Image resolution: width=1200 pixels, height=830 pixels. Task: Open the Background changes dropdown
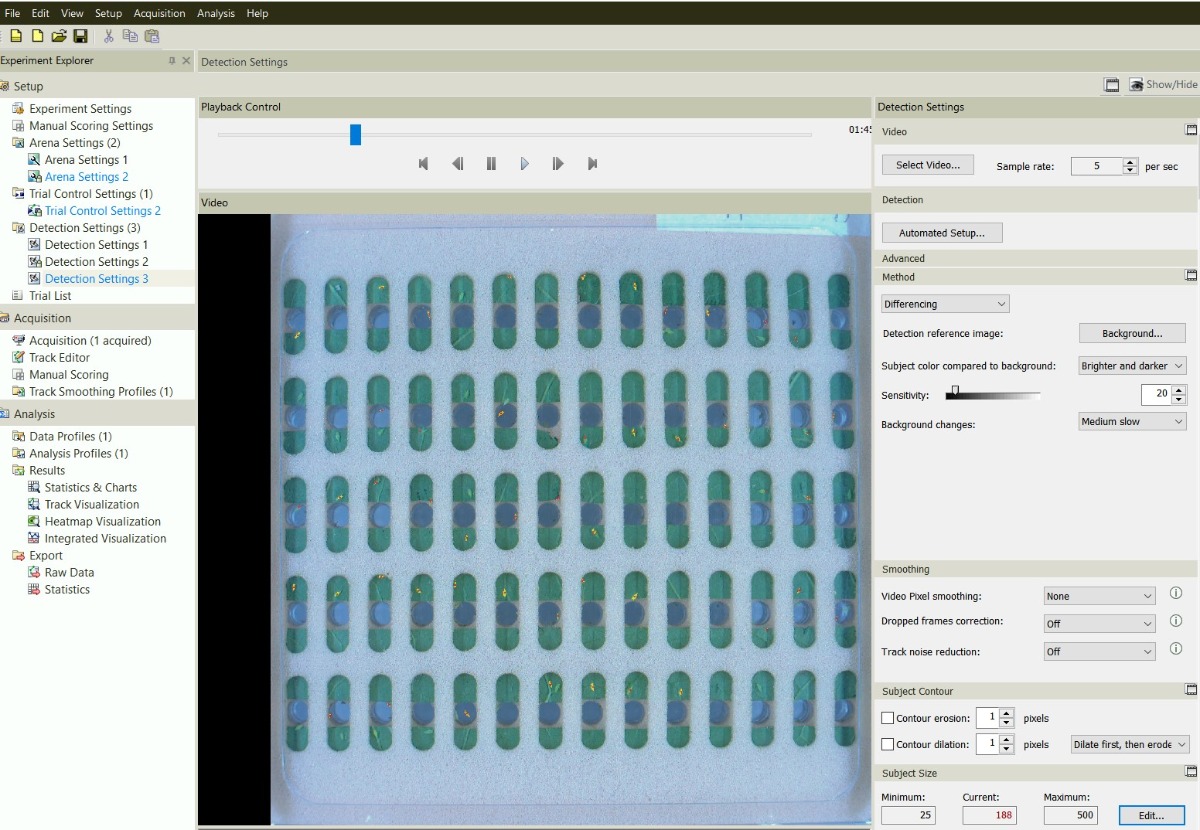point(1132,422)
